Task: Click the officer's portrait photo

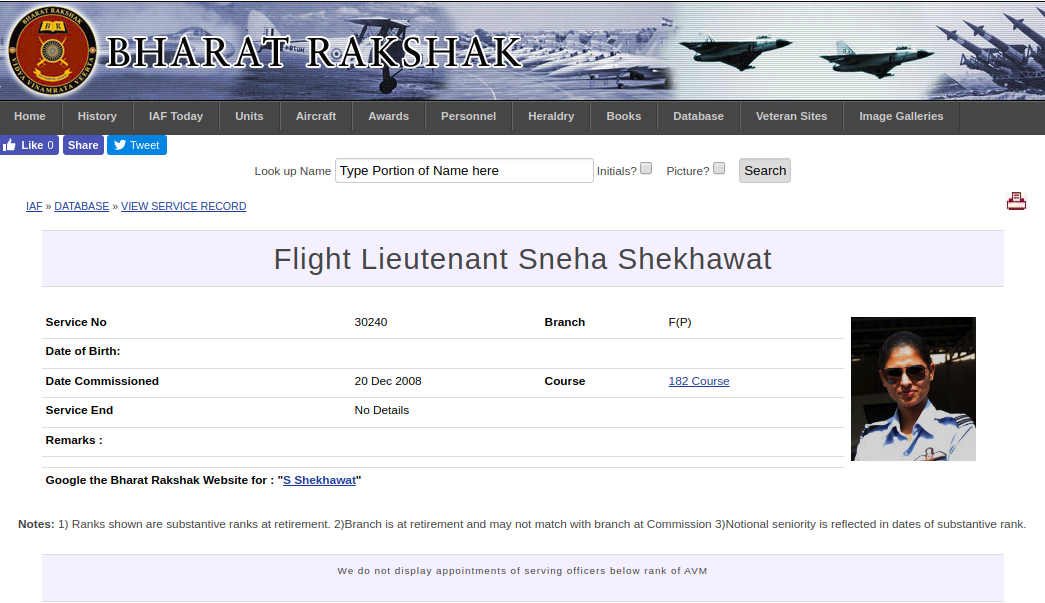Action: (913, 388)
